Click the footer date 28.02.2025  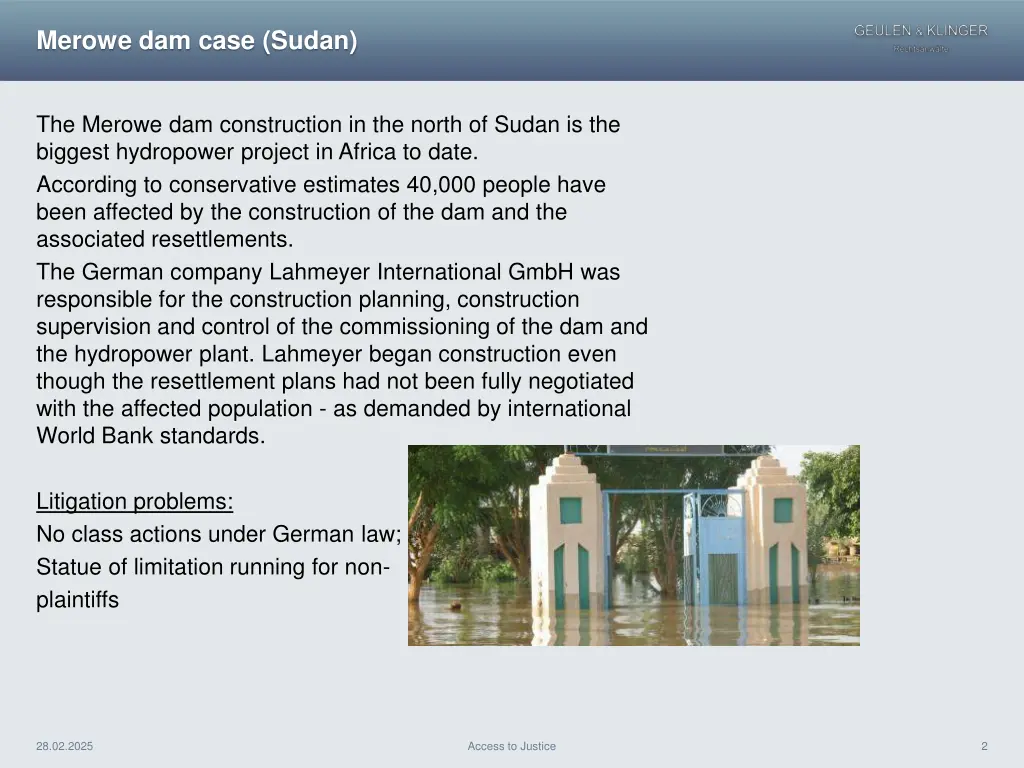(64, 746)
